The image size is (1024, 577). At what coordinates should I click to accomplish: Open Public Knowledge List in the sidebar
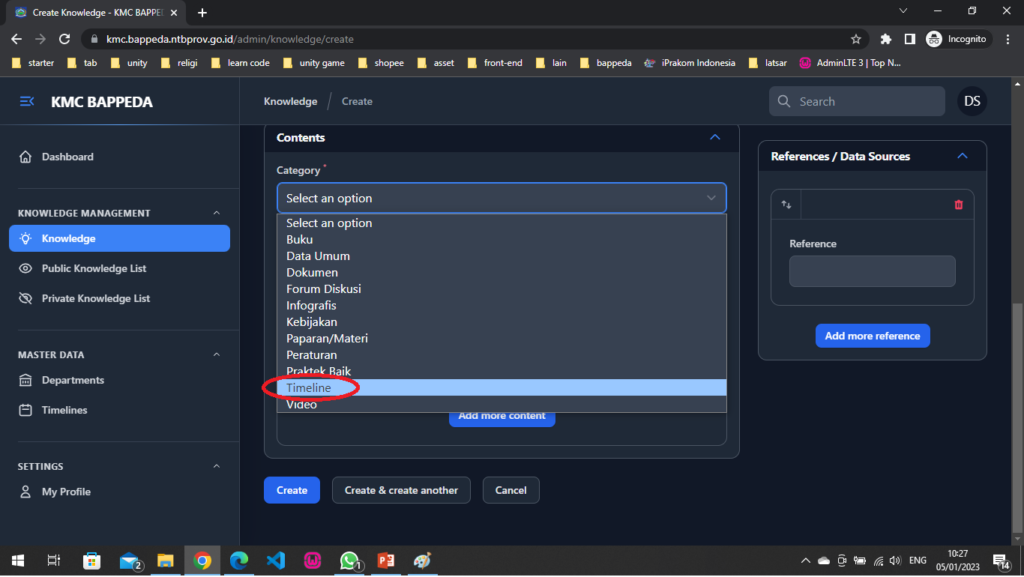tap(95, 269)
